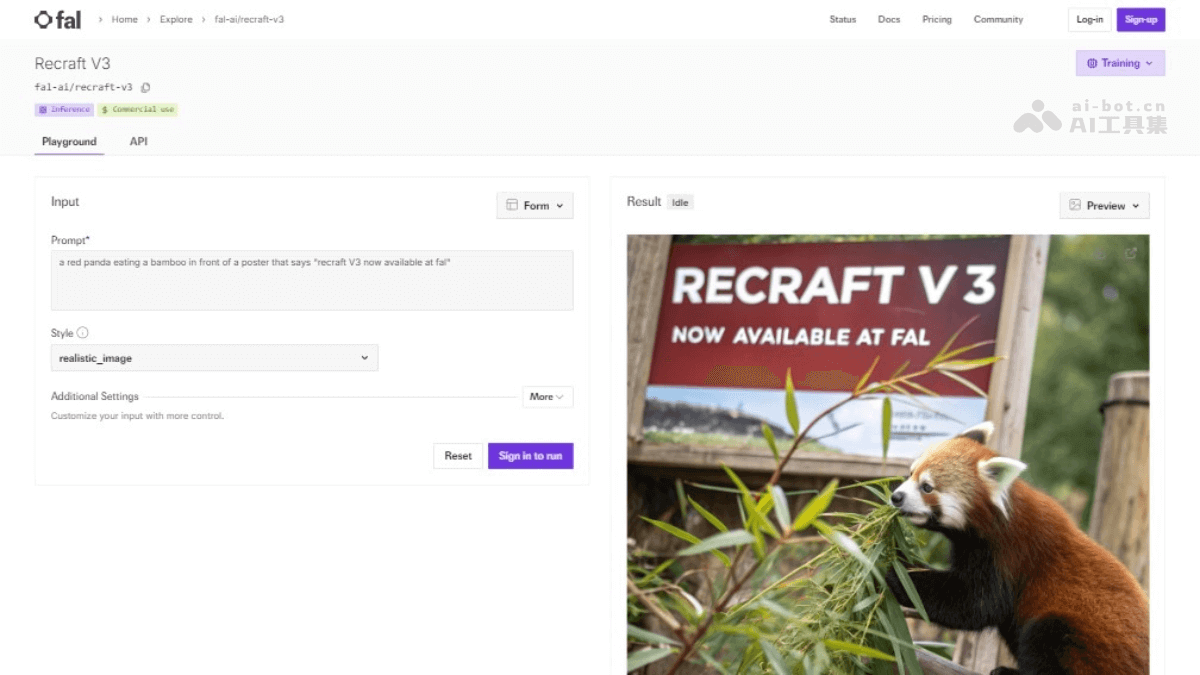Click the Inference tag badge
The height and width of the screenshot is (675, 1200).
tap(65, 110)
